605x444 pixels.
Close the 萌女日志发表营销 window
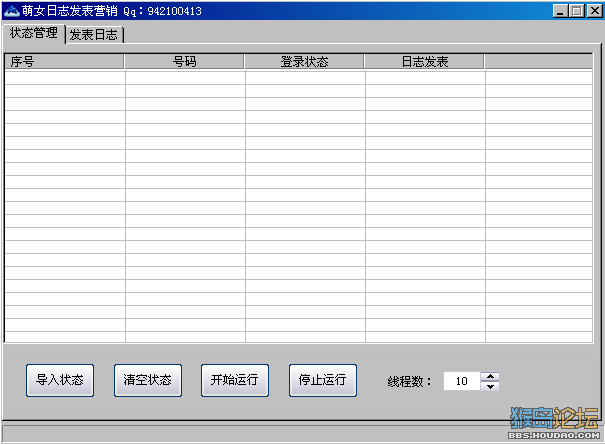pyautogui.click(x=594, y=11)
